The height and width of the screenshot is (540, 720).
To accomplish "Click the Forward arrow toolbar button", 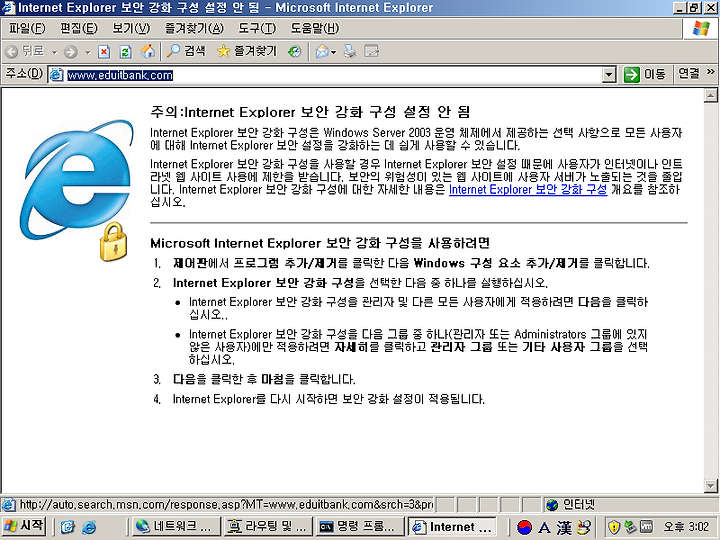I will click(71, 52).
